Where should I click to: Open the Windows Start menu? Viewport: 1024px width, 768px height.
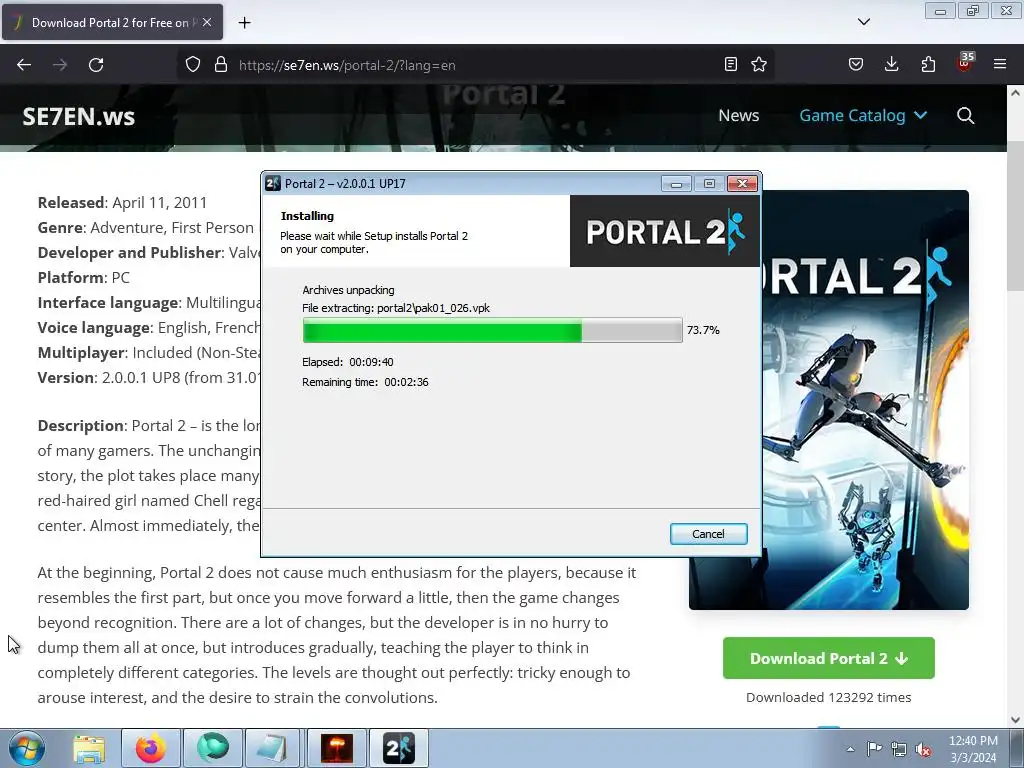[27, 748]
